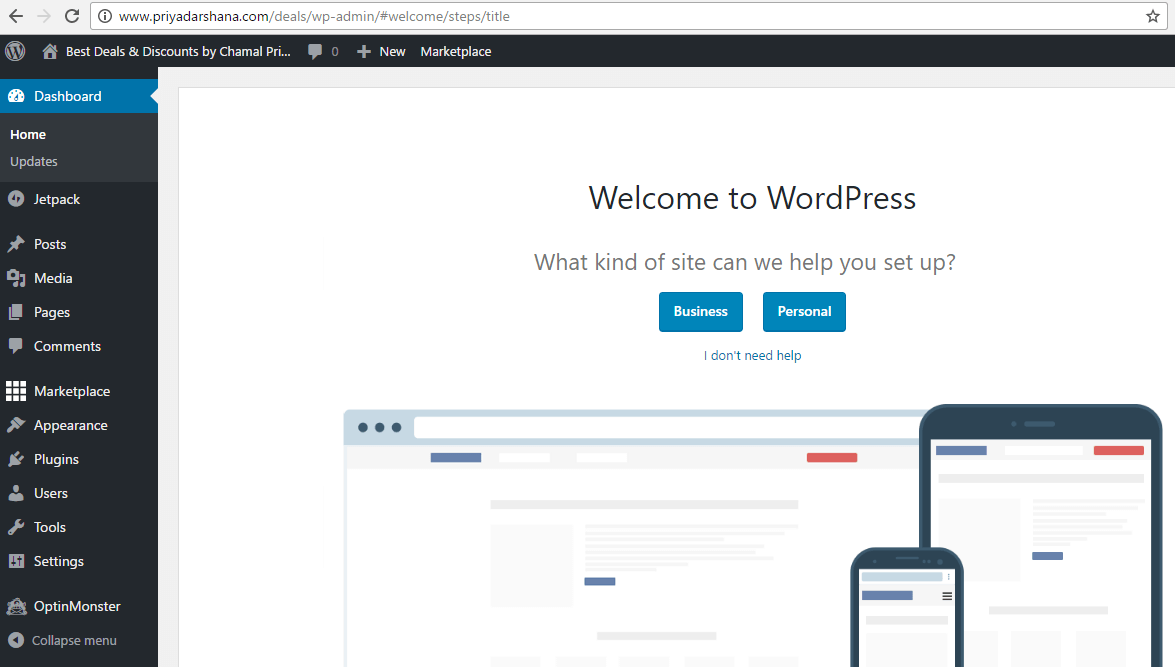Reload the page with the refresh icon
The height and width of the screenshot is (667, 1175).
pos(72,16)
